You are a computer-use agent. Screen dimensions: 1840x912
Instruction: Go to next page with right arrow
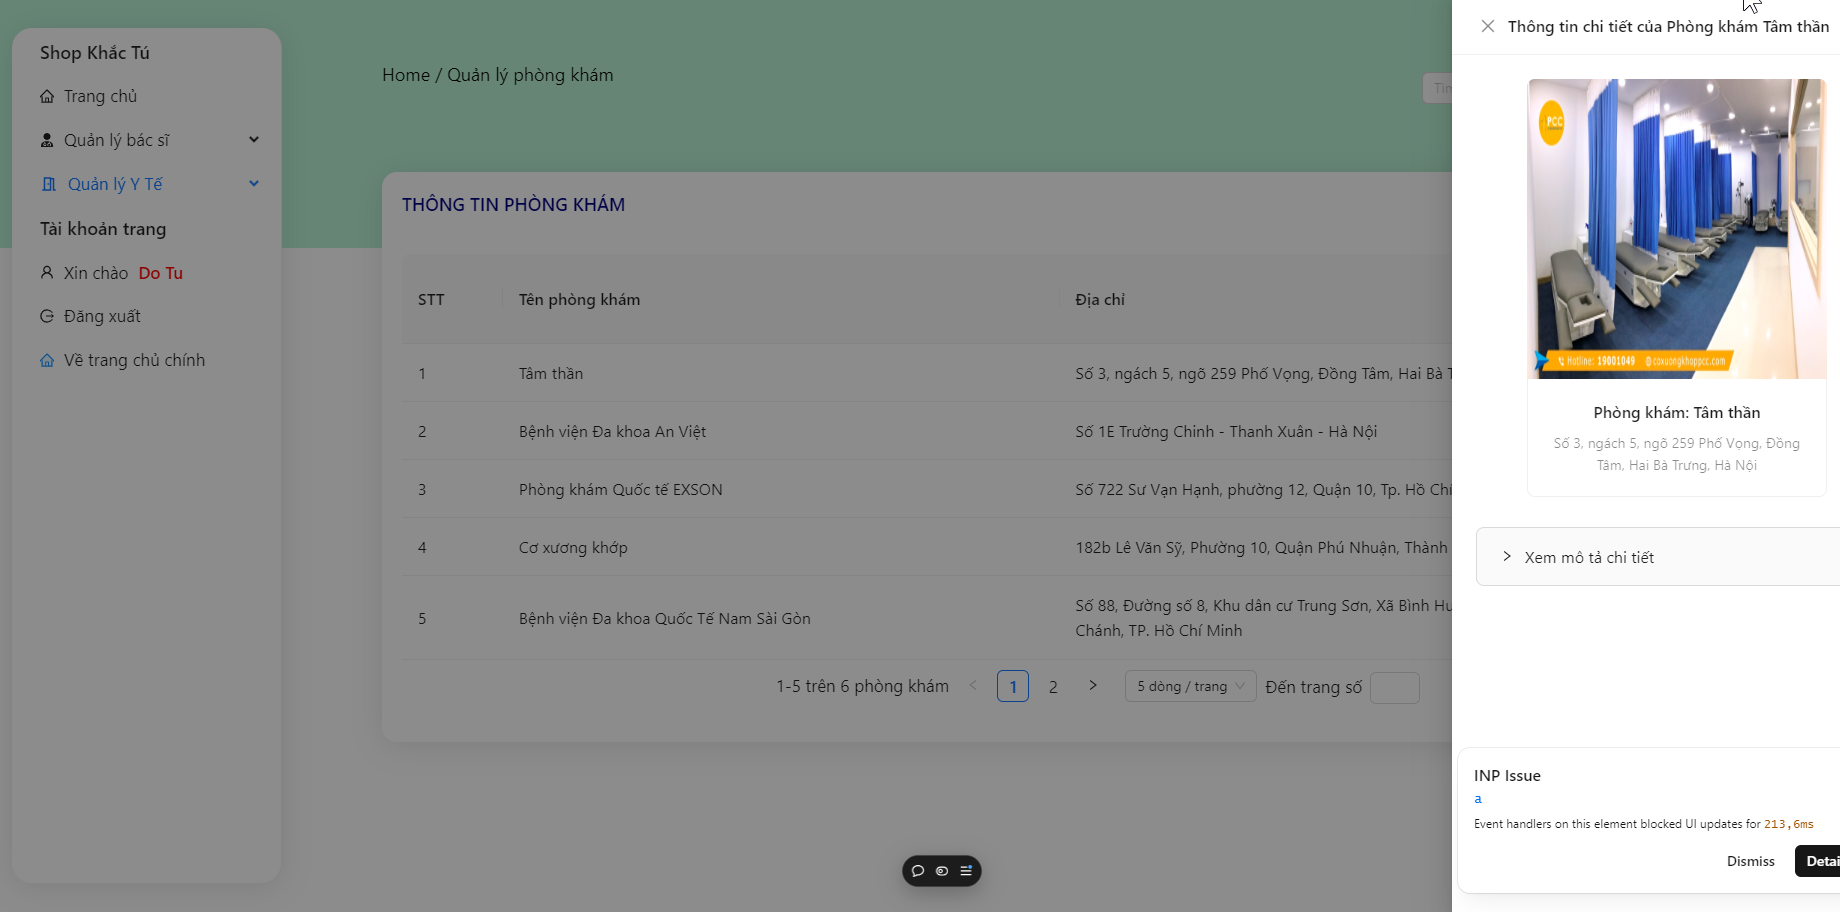(x=1093, y=686)
